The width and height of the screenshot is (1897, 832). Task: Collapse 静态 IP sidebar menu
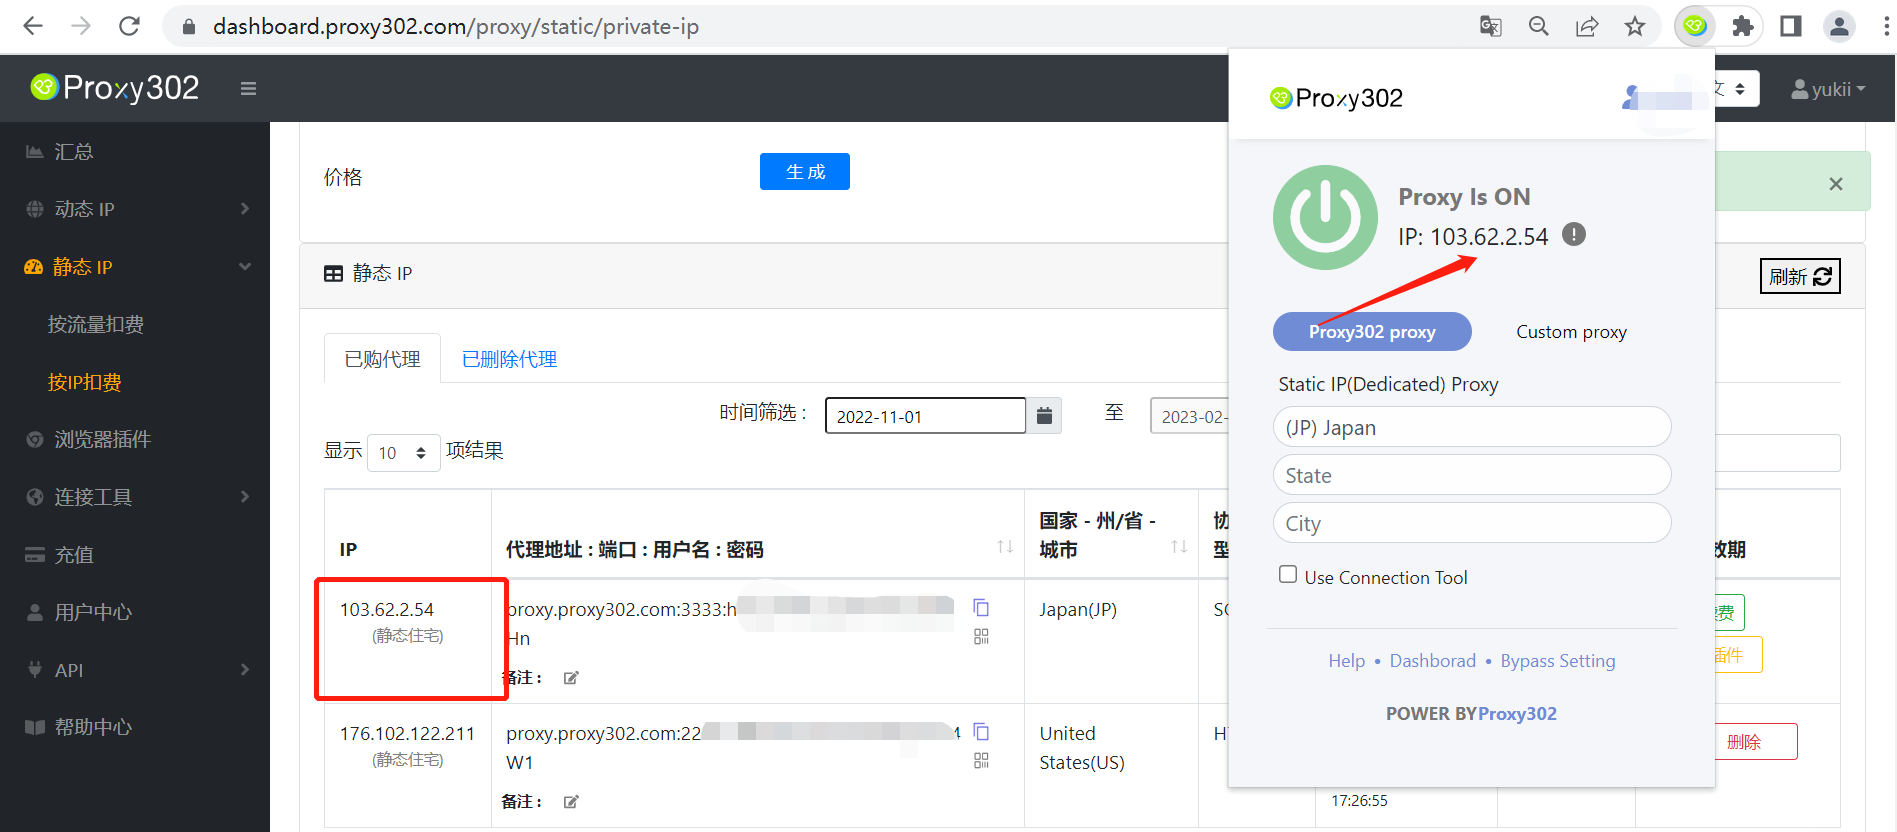135,267
